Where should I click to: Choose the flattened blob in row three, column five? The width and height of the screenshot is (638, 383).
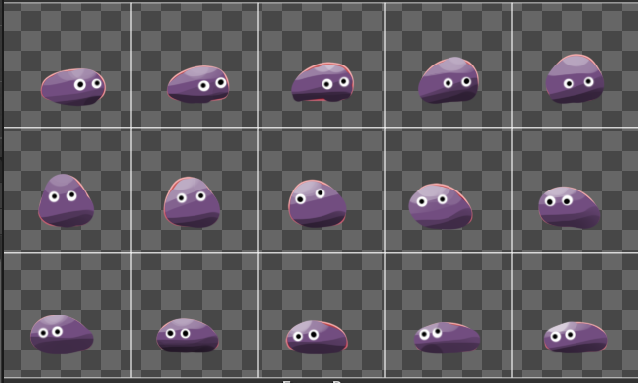(575, 337)
